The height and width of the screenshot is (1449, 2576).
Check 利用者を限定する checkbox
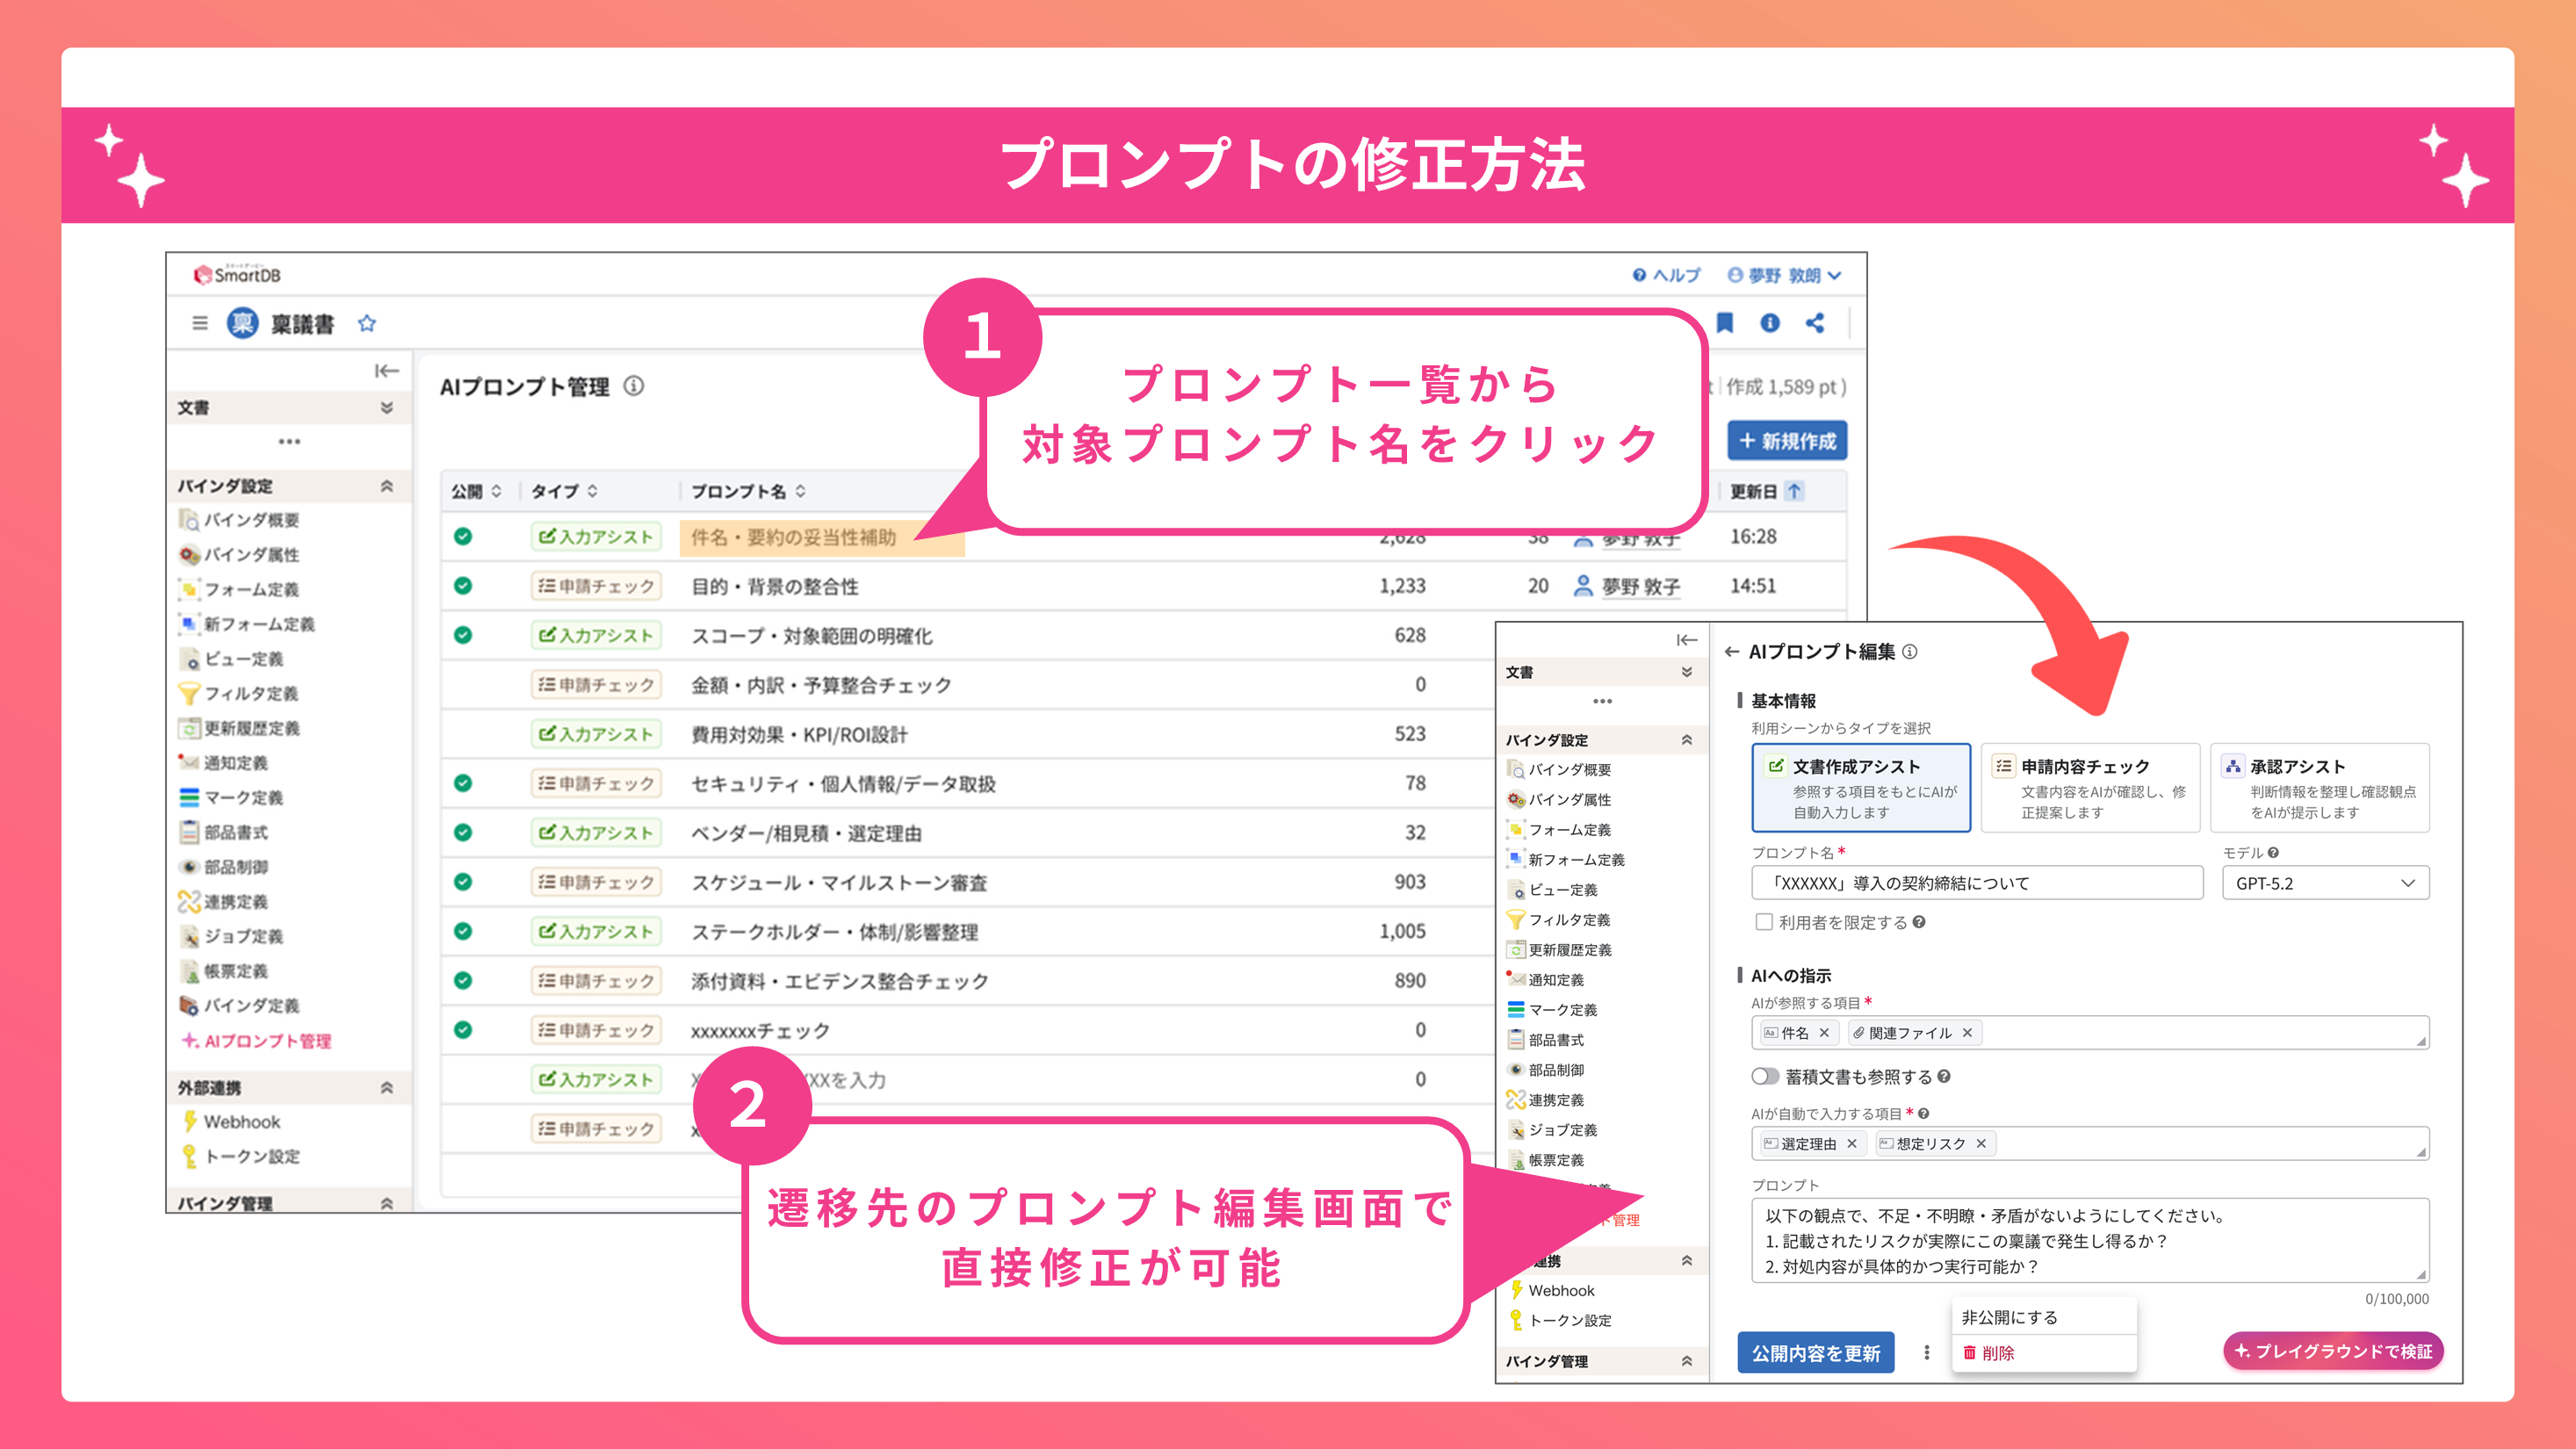point(1764,922)
